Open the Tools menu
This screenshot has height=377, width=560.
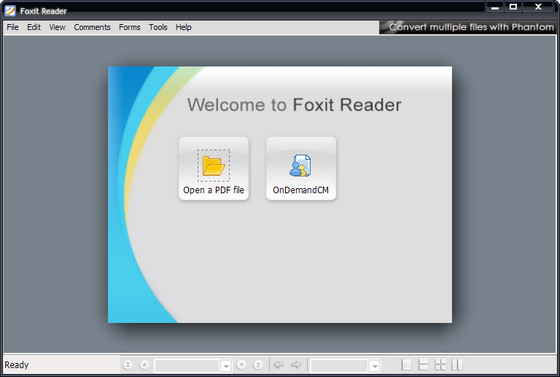[158, 27]
